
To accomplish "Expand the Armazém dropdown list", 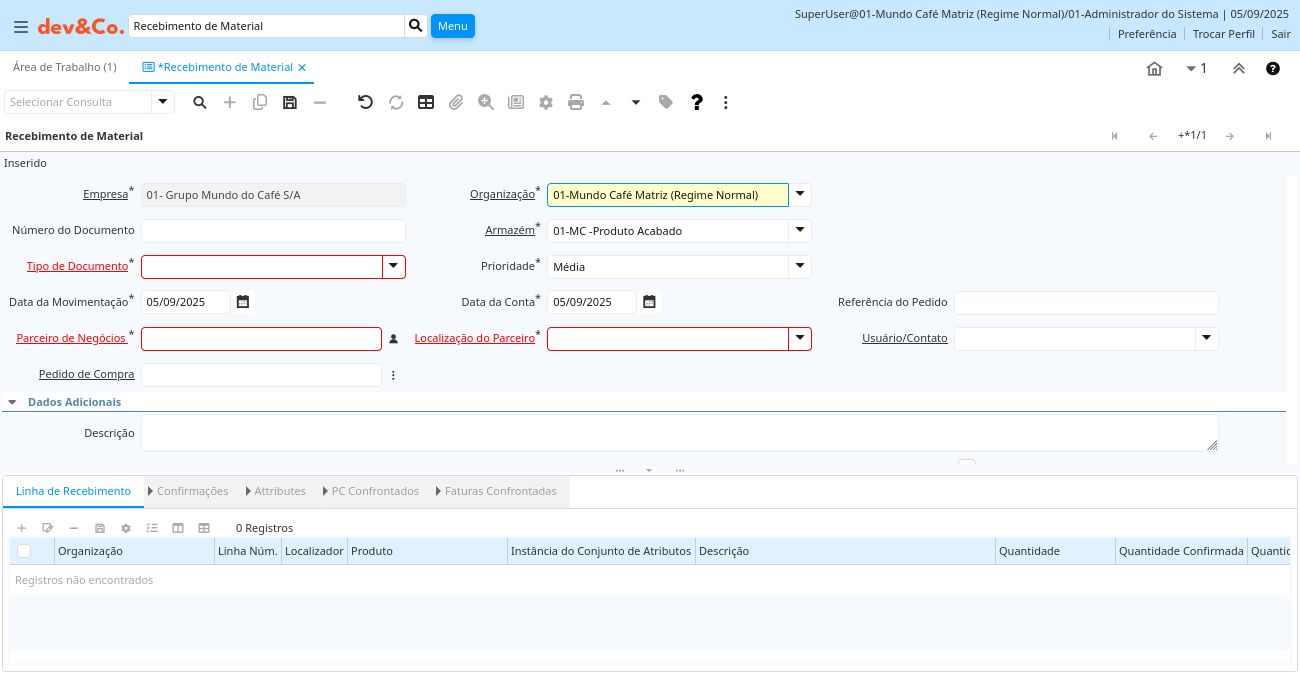I will (x=799, y=230).
